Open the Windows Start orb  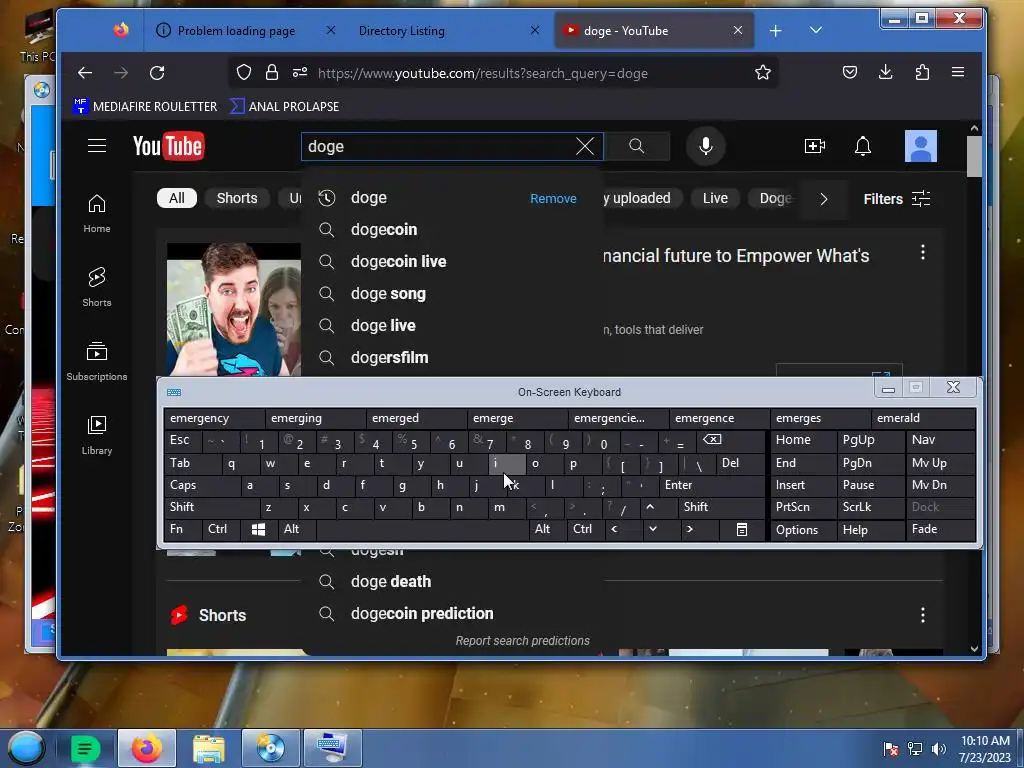pos(26,748)
